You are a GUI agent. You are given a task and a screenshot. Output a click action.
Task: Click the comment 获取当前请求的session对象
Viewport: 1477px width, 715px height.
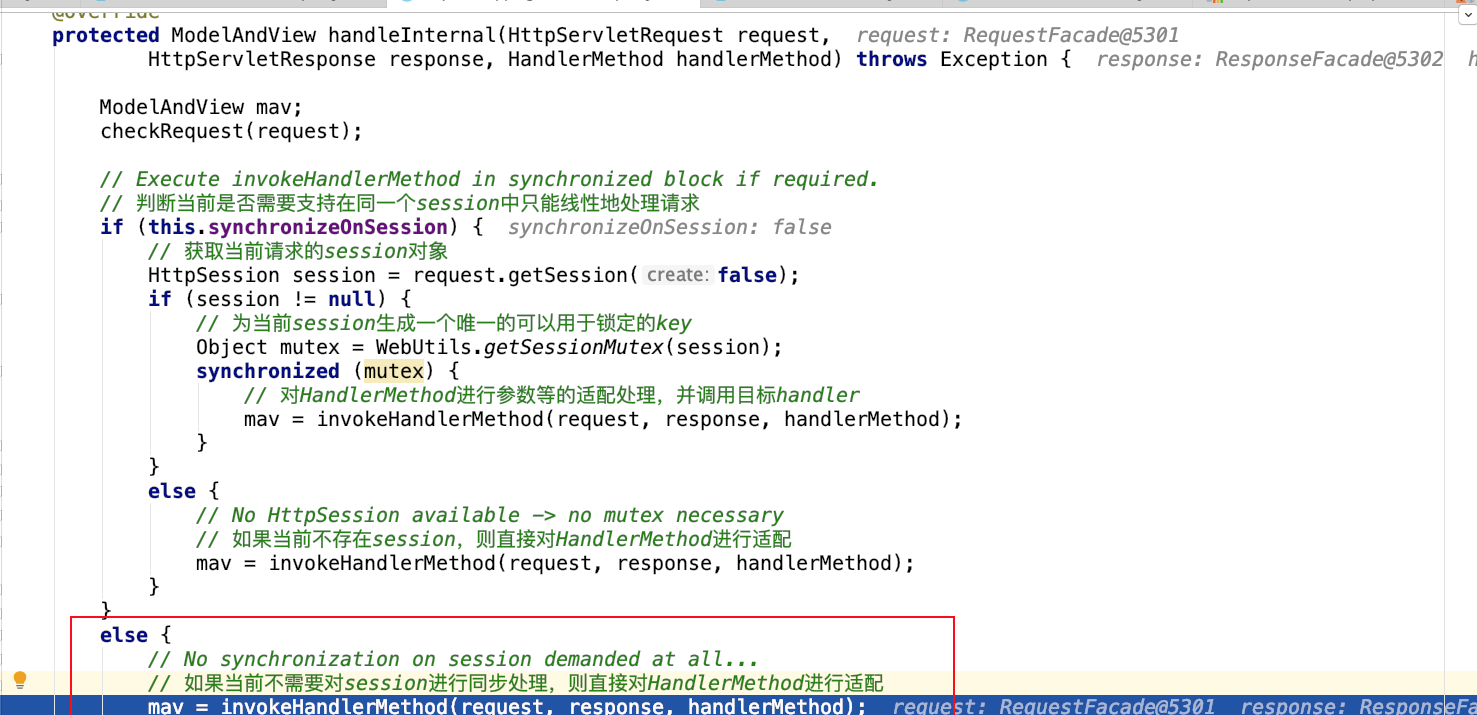[x=298, y=251]
